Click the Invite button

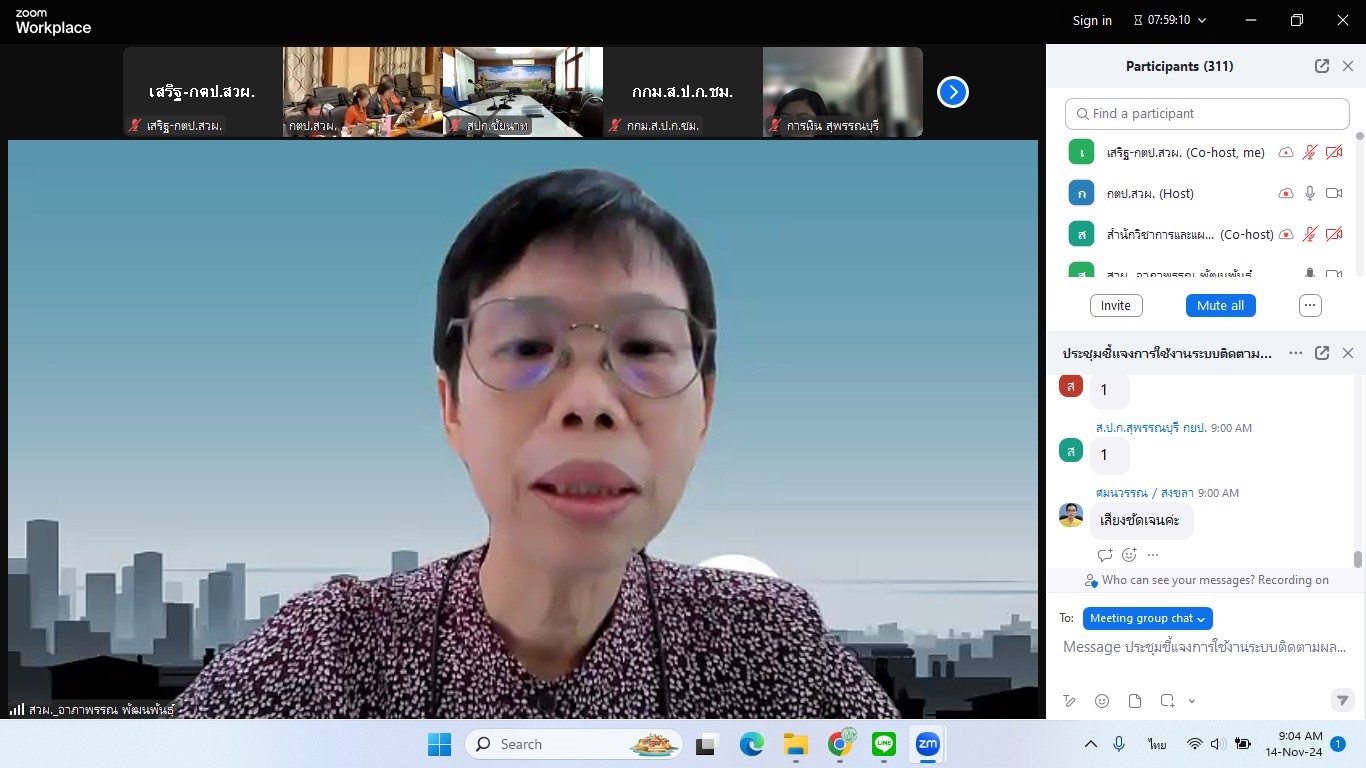(x=1116, y=305)
